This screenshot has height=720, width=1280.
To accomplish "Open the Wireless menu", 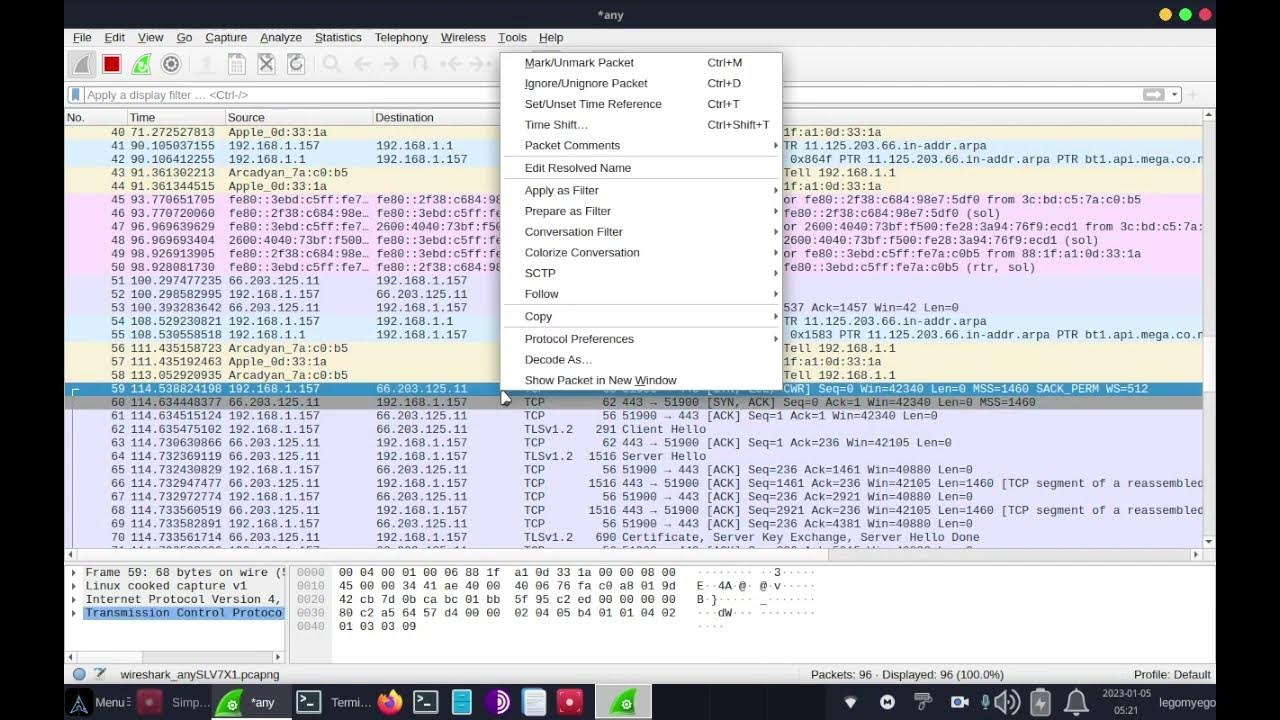I will [463, 37].
